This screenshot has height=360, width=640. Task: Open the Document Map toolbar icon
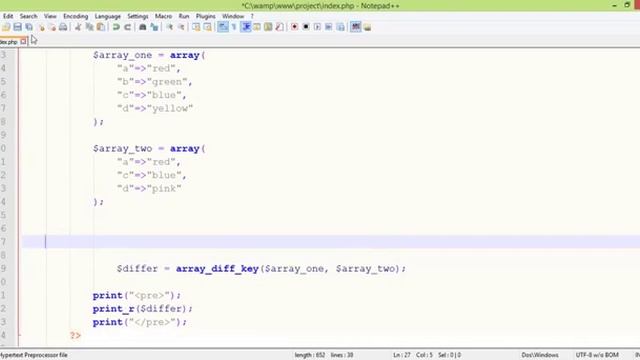[268, 27]
